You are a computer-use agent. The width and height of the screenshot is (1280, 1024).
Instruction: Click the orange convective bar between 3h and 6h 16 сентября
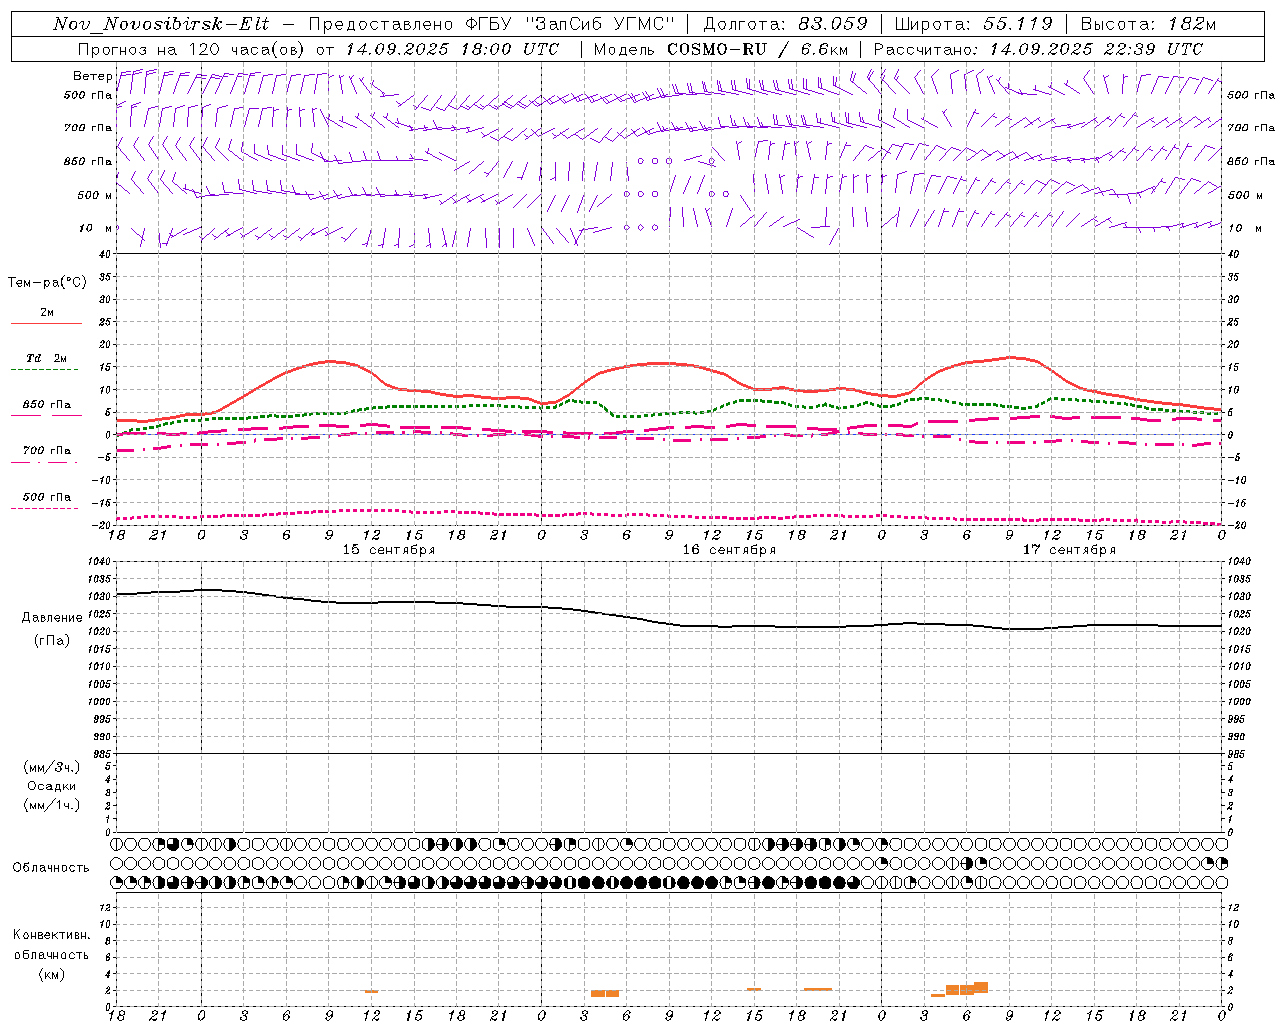point(605,993)
